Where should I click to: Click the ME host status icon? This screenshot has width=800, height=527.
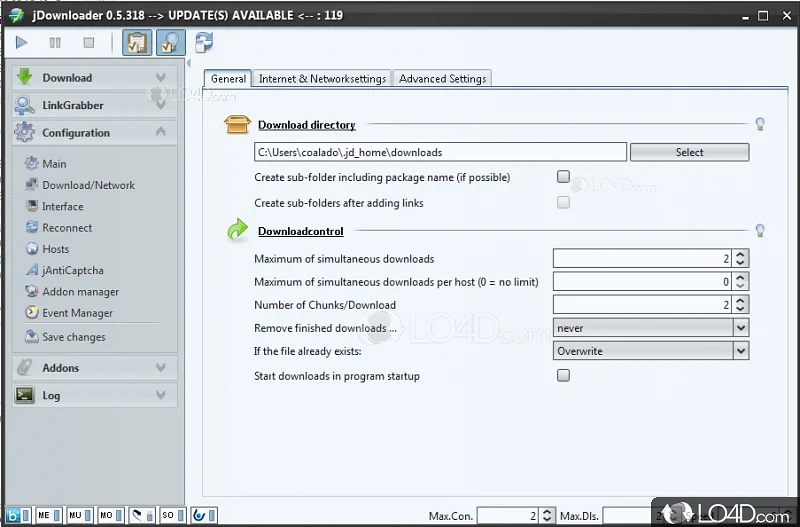click(49, 515)
